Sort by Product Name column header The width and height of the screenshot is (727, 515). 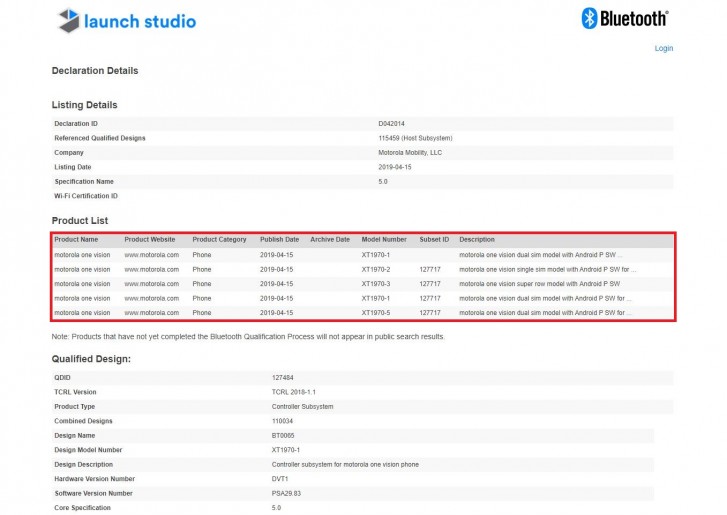[76, 240]
